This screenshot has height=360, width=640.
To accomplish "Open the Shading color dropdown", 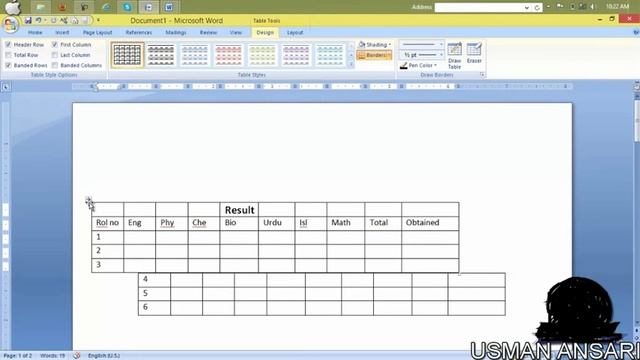I will 389,44.
